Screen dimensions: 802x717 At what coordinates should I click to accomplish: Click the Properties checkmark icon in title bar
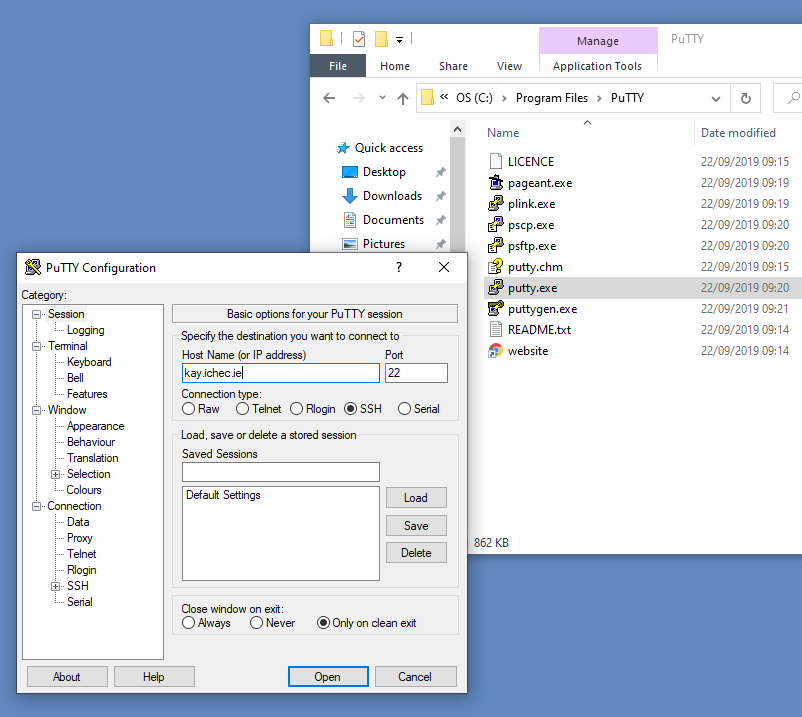359,39
